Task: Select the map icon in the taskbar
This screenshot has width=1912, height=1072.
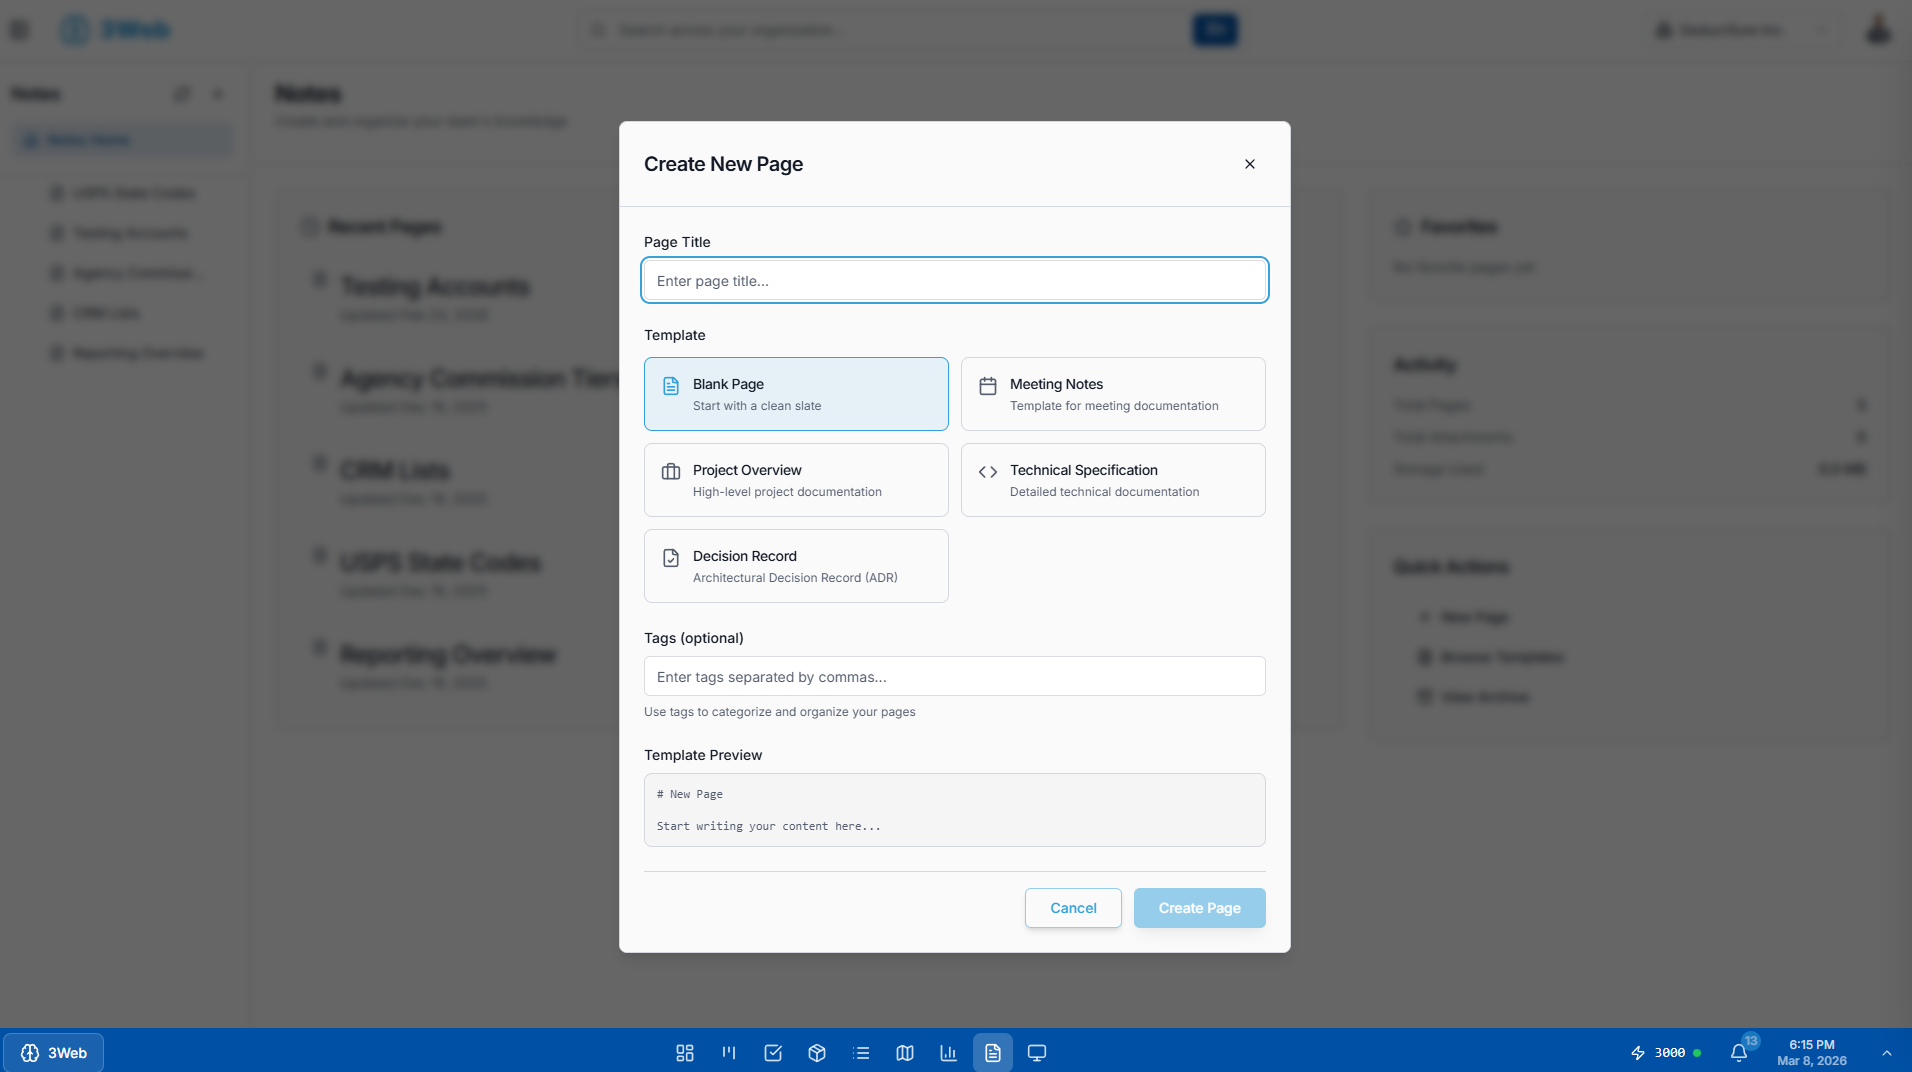Action: (x=905, y=1052)
